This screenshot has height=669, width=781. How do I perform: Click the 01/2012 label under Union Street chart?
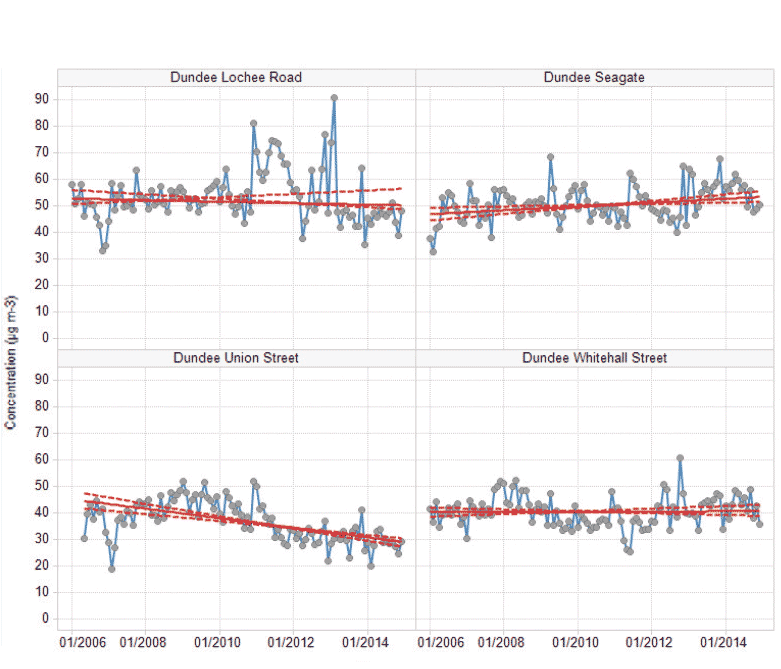(x=291, y=642)
